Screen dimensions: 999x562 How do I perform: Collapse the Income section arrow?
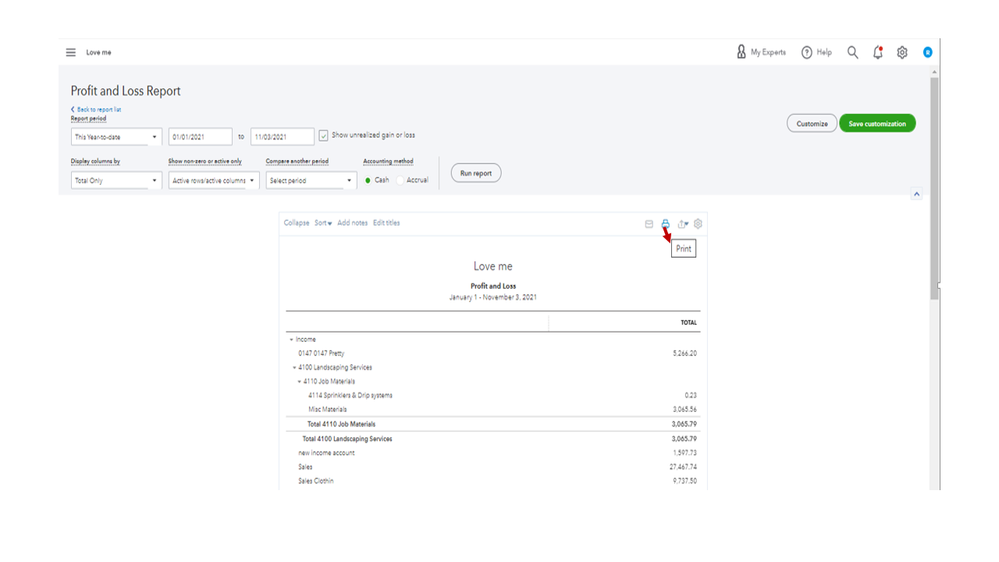click(292, 340)
